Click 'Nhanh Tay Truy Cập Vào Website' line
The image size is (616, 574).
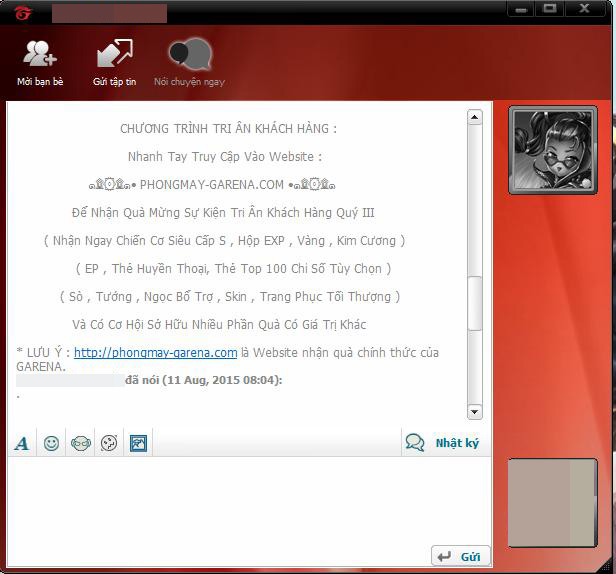225,157
